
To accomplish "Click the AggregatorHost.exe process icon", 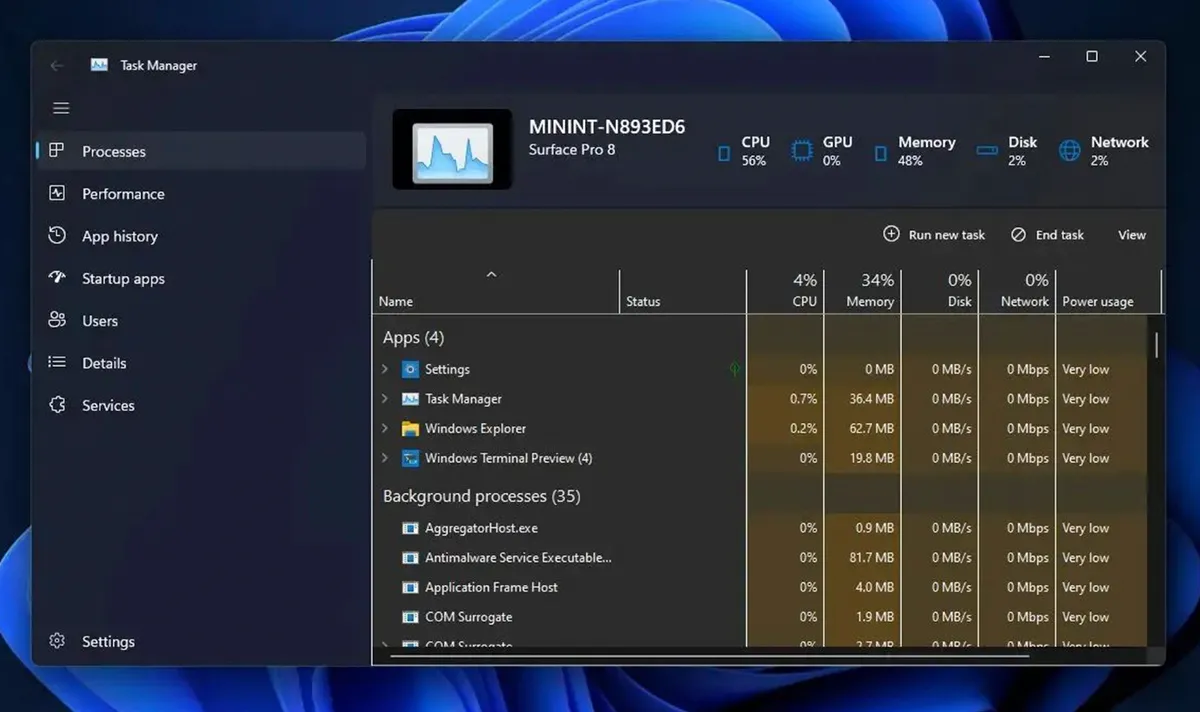I will [410, 528].
